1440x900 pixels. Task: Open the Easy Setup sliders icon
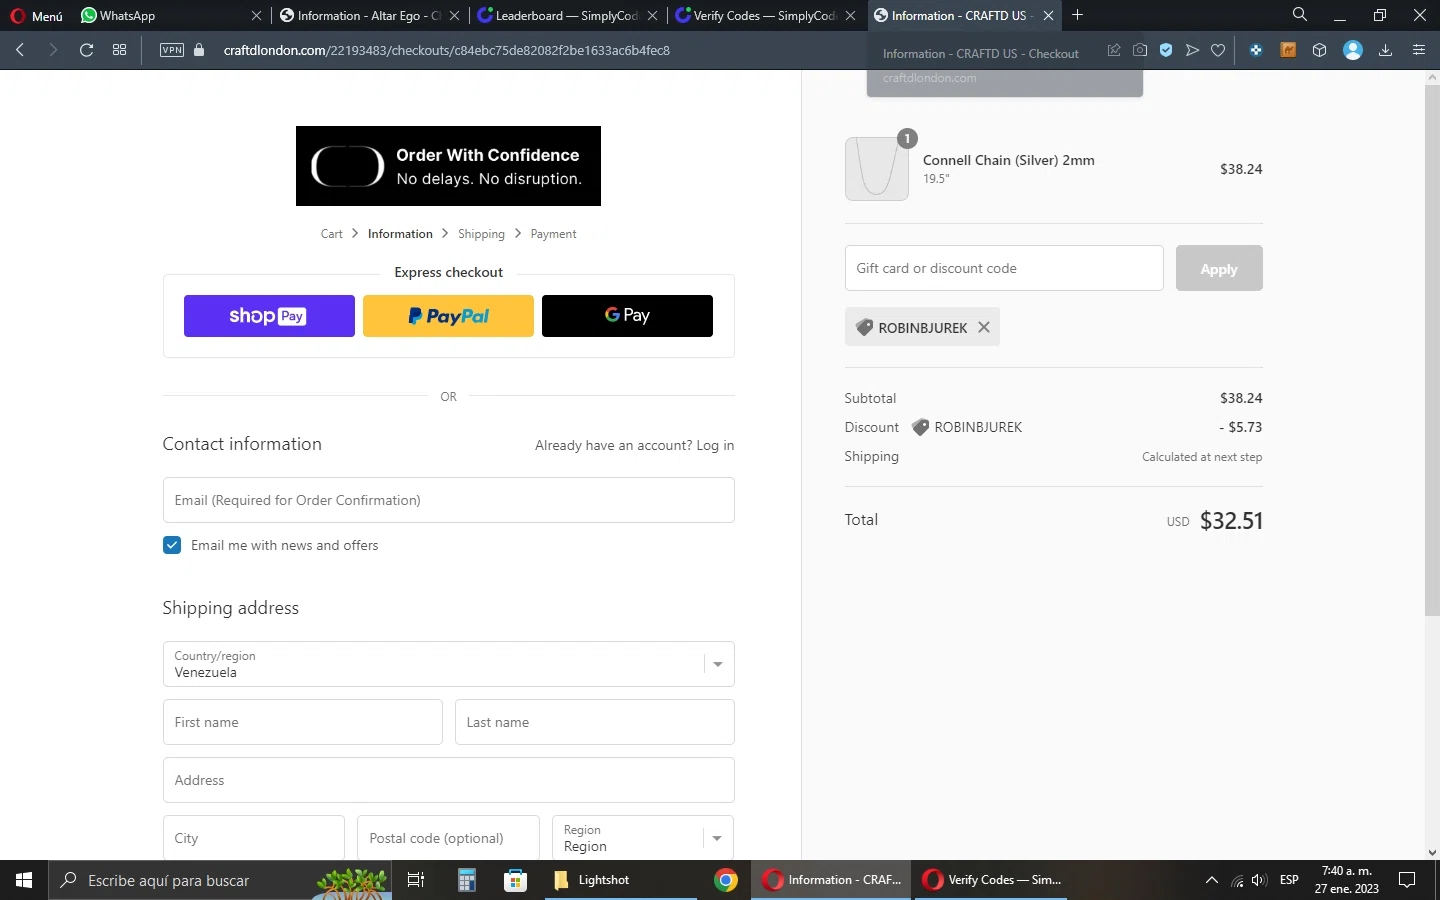(1419, 50)
